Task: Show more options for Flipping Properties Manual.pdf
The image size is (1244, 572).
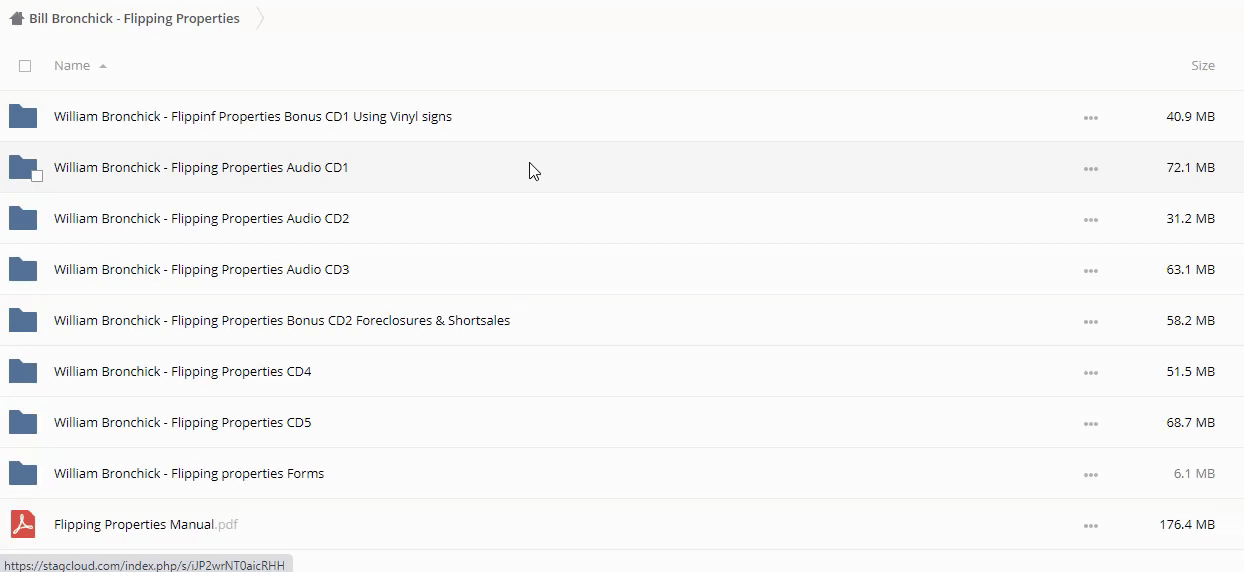Action: click(x=1090, y=526)
